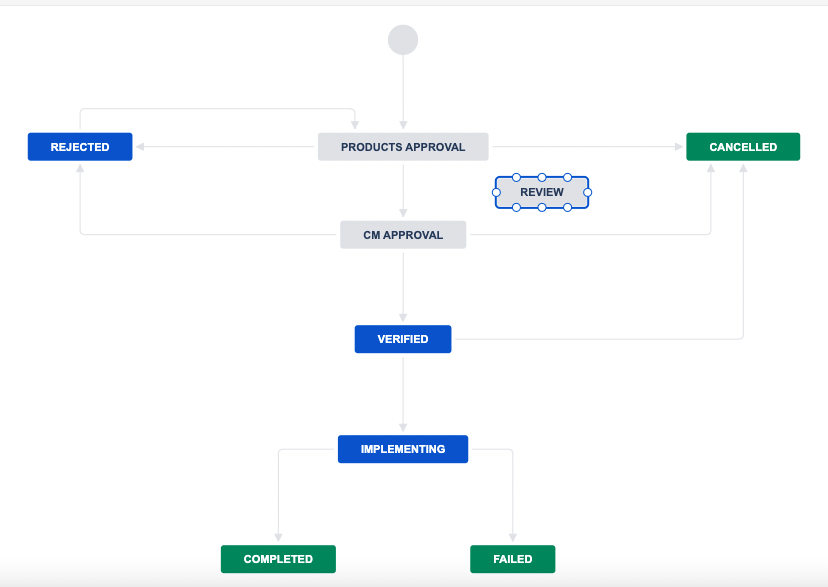Select the IMPLEMENTING status node
Screen dimensions: 828x587
pos(403,449)
